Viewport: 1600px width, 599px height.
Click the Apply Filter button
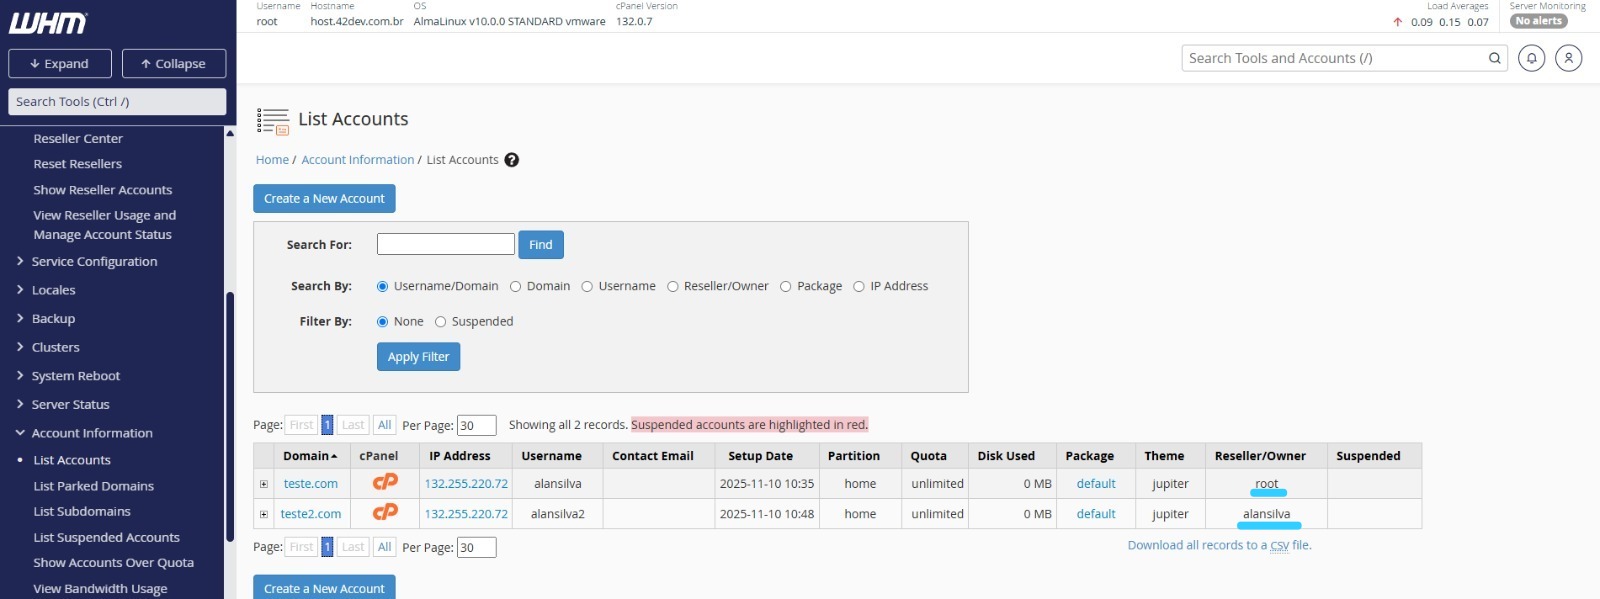418,357
